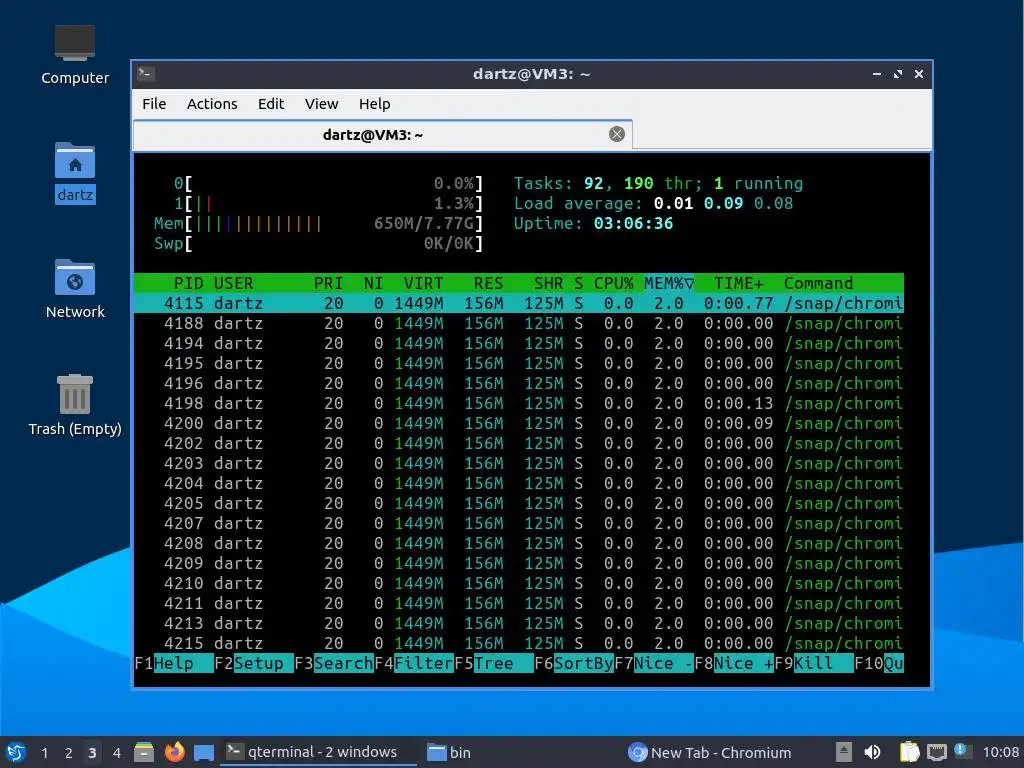Viewport: 1024px width, 768px height.
Task: Sort by the CPU% column header
Action: click(x=613, y=283)
